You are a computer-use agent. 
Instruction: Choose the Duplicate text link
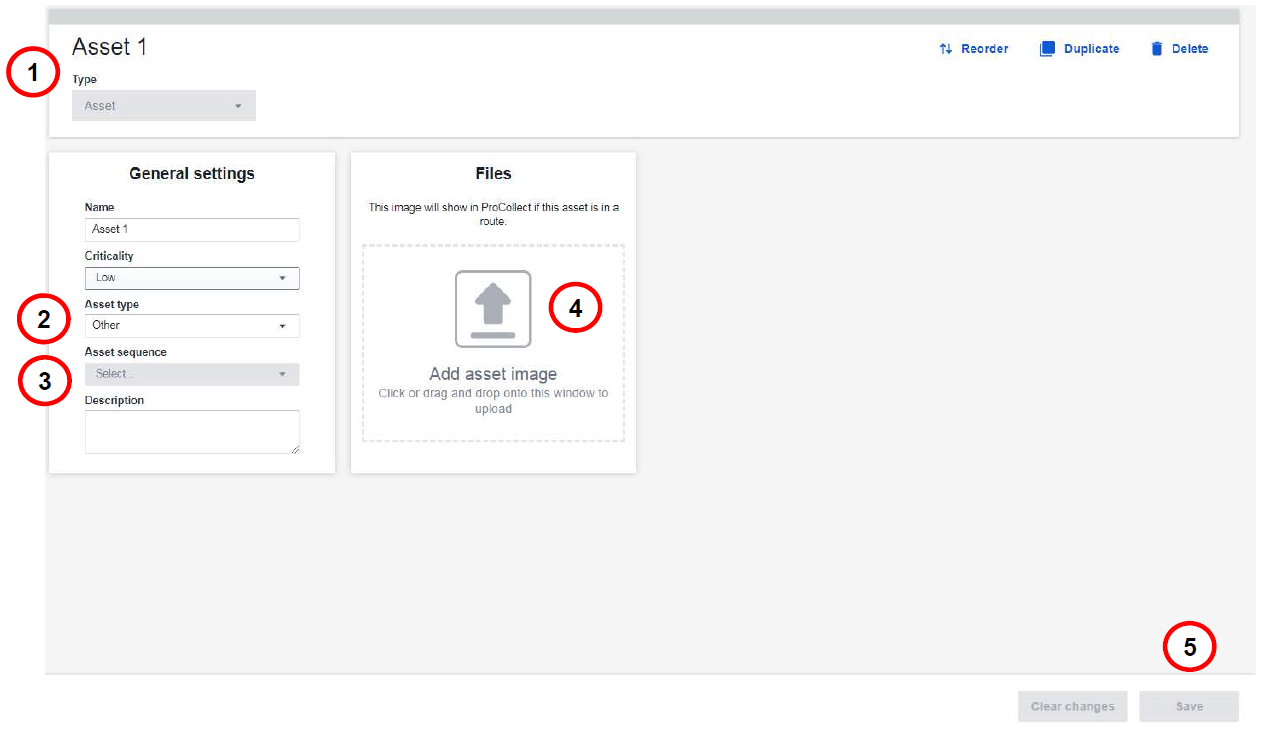[x=1091, y=49]
